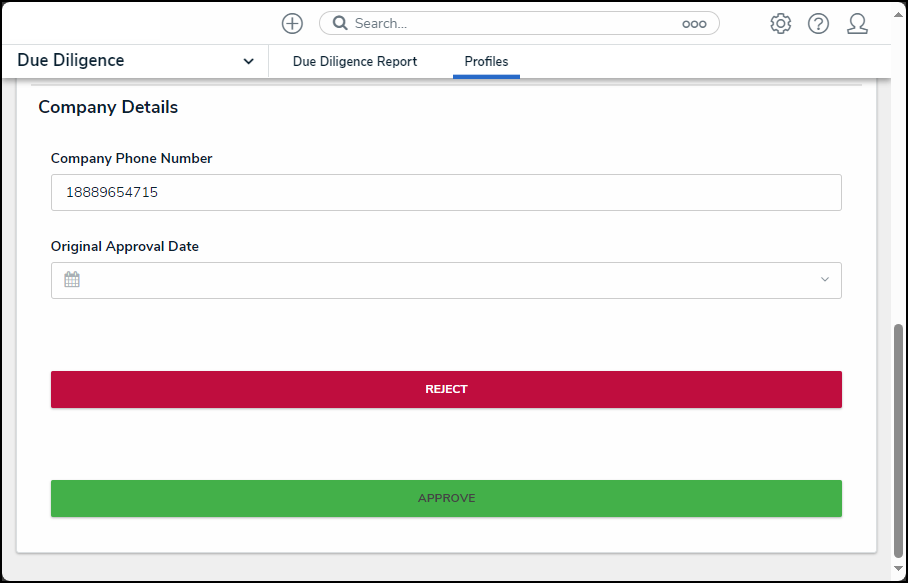Click the plus create-new icon
The image size is (908, 583).
click(292, 24)
